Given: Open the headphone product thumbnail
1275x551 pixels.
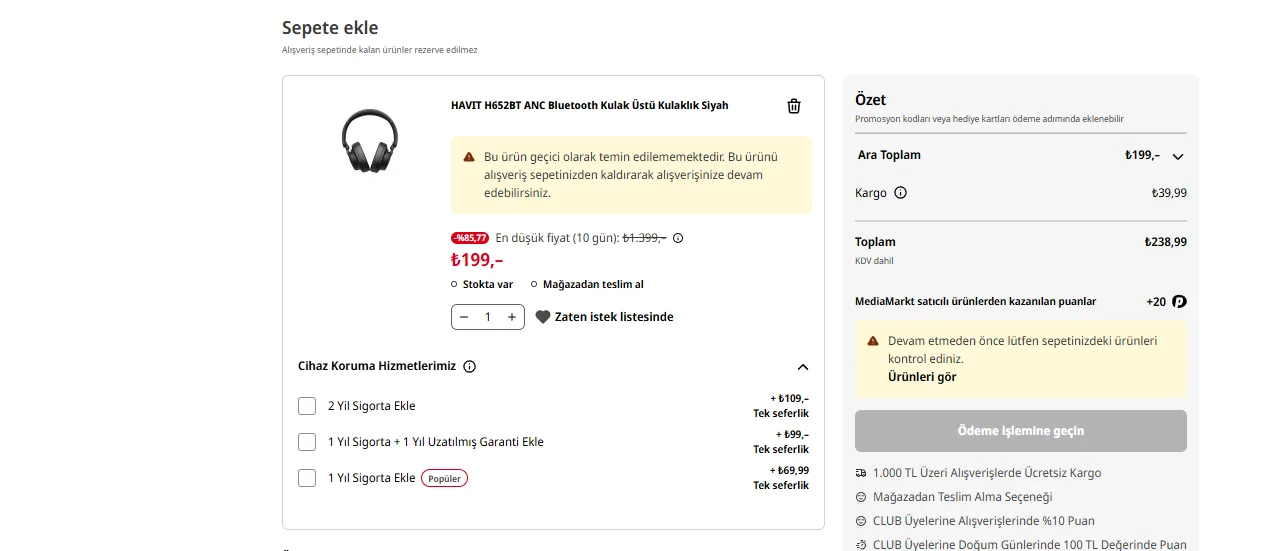Looking at the screenshot, I should pyautogui.click(x=370, y=140).
